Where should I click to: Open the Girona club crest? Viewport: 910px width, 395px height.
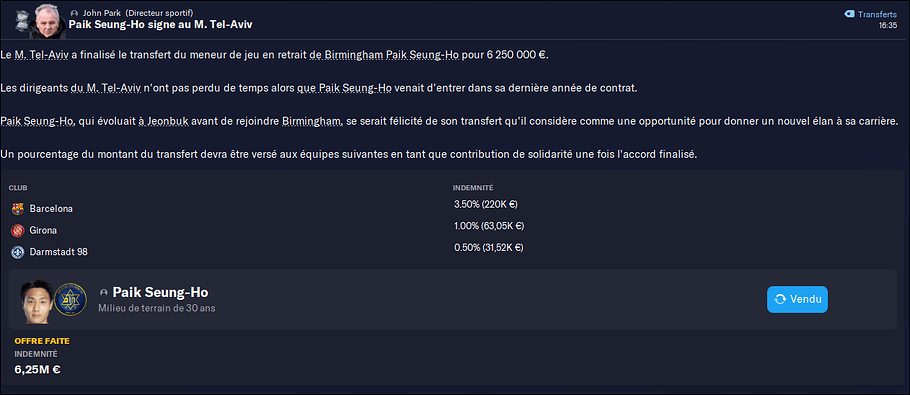[x=17, y=230]
